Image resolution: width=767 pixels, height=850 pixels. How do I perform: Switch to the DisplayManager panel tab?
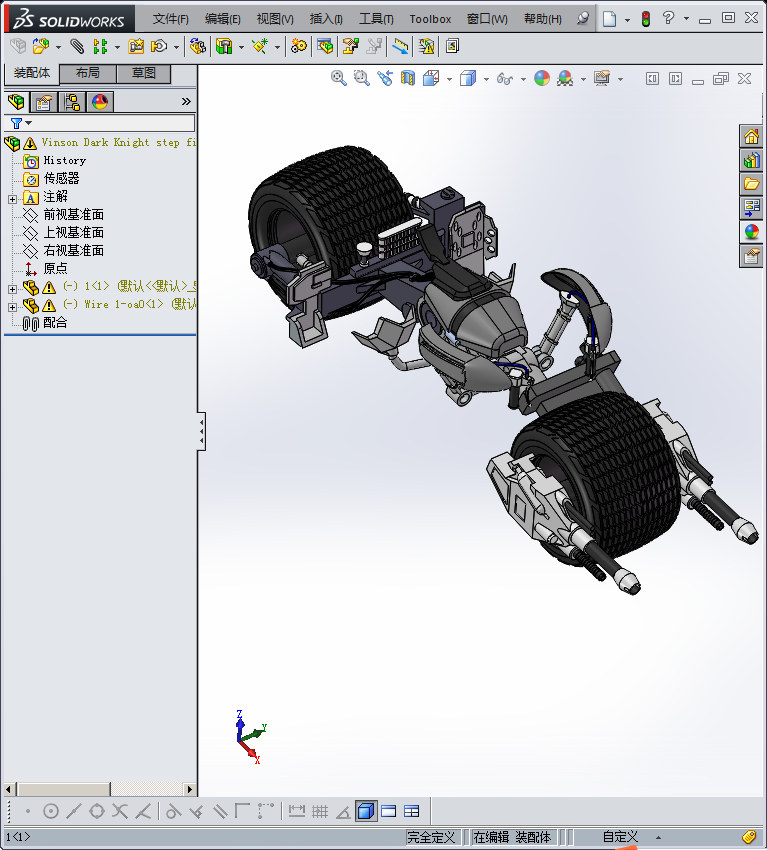[x=100, y=102]
